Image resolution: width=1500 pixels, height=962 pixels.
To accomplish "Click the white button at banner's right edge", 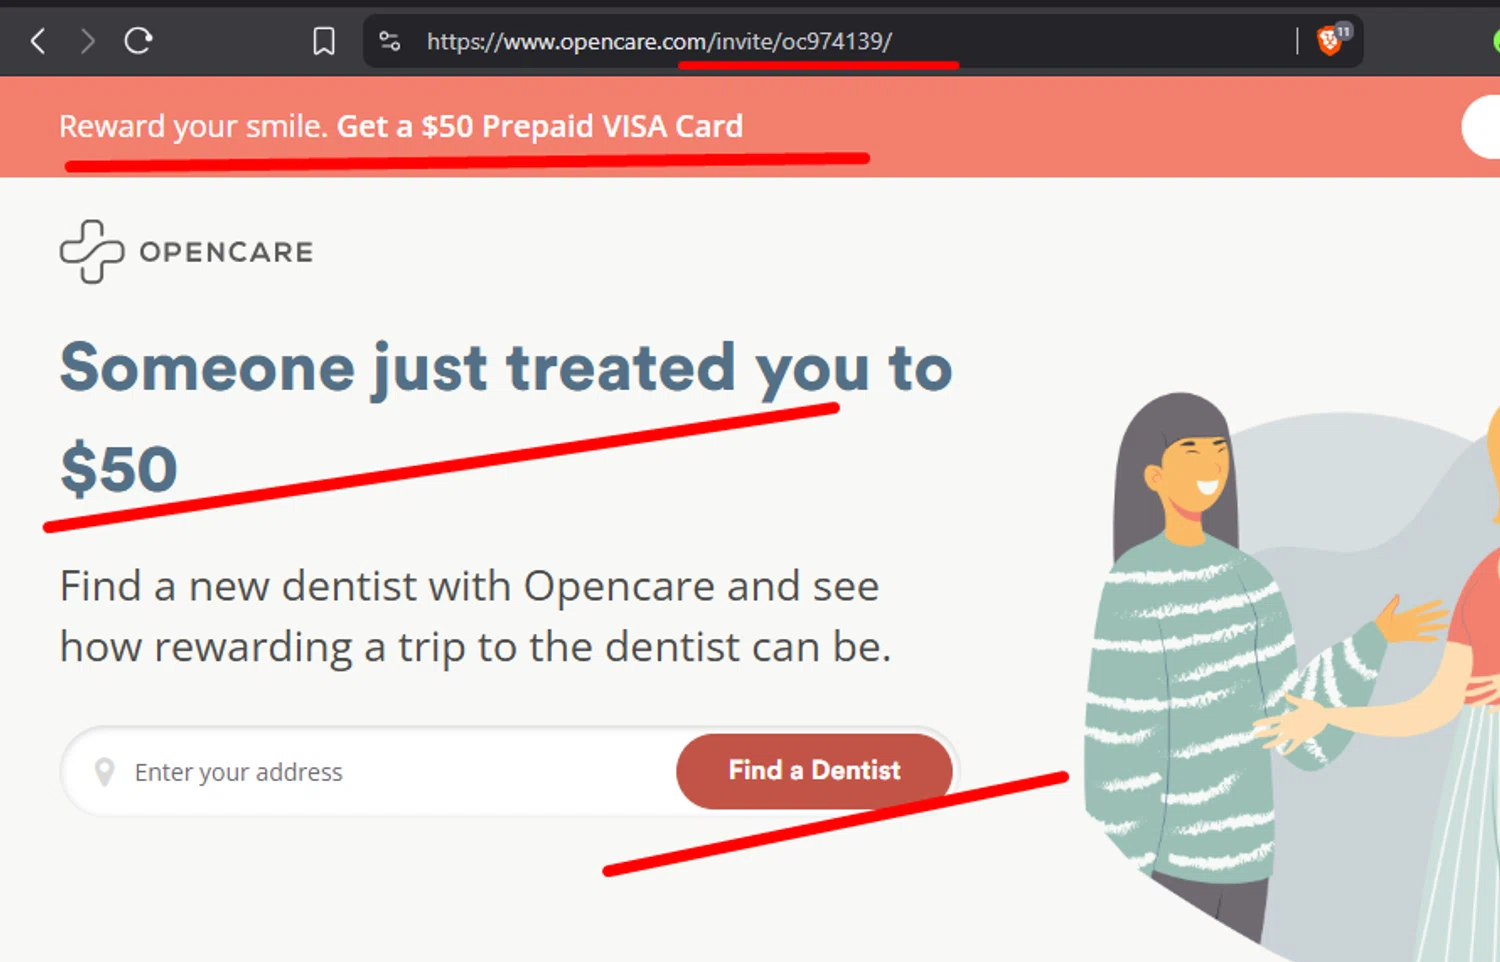I will (x=1481, y=127).
